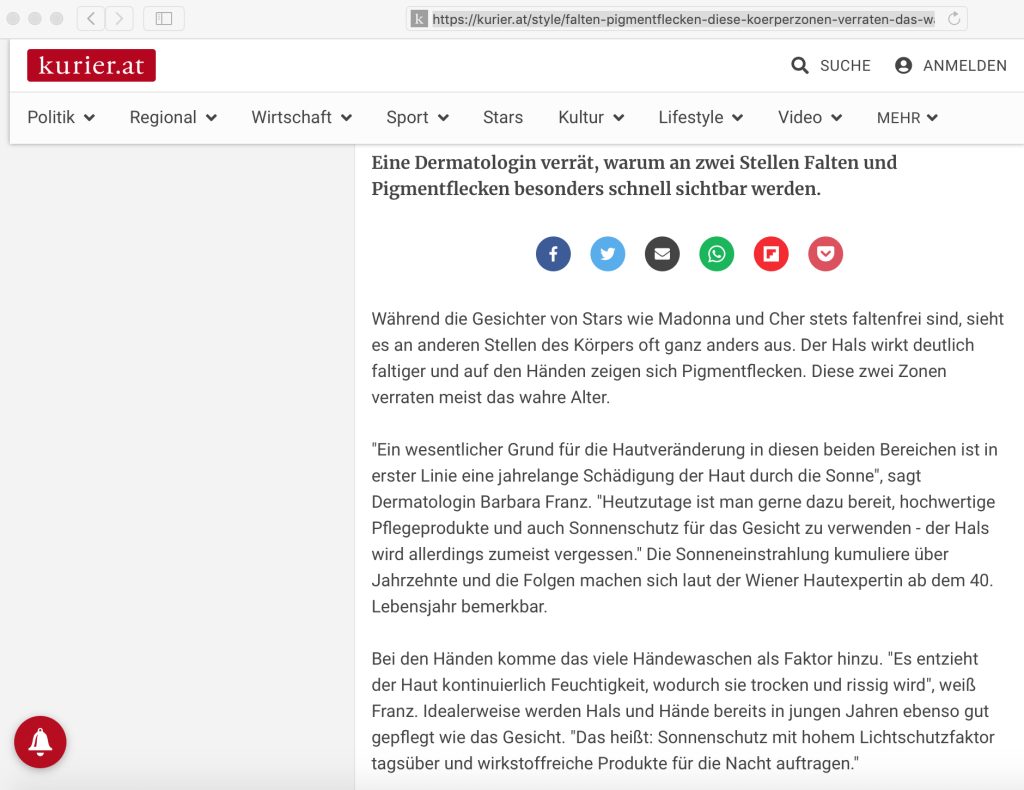Reload page in address bar
The image size is (1024, 790).
coord(954,18)
